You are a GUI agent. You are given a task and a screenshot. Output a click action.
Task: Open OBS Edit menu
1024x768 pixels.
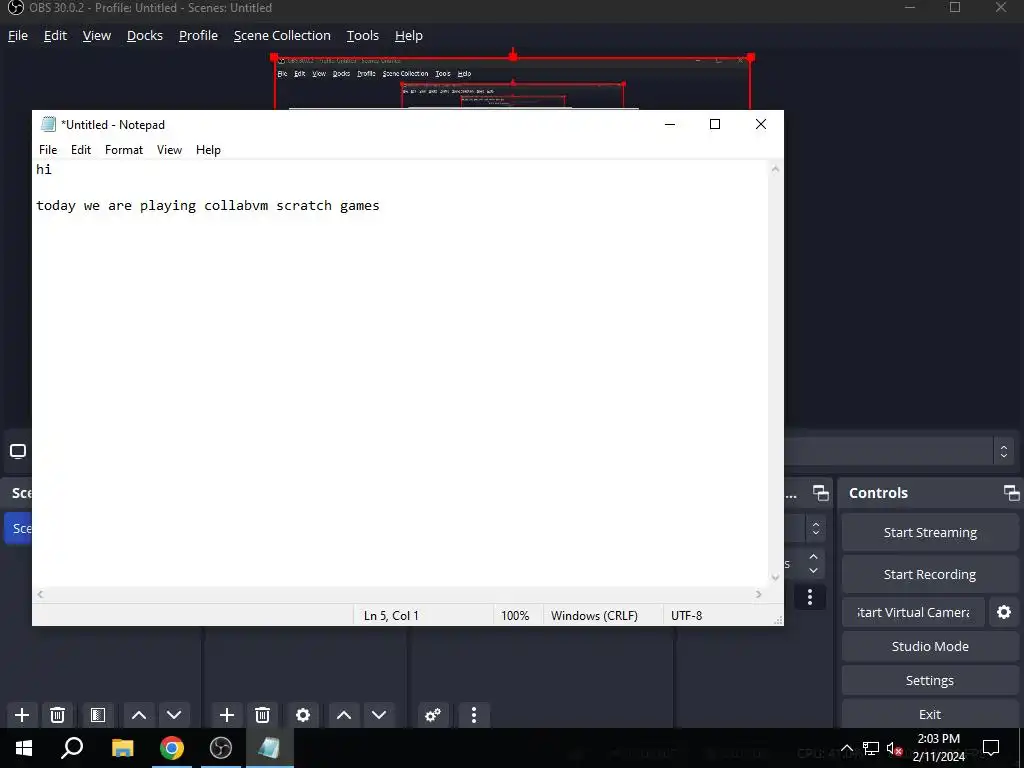pos(56,36)
